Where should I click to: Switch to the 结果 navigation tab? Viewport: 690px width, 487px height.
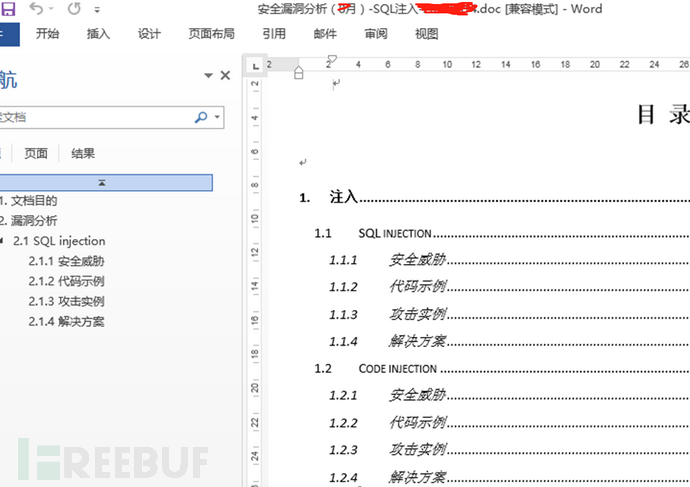[x=83, y=154]
